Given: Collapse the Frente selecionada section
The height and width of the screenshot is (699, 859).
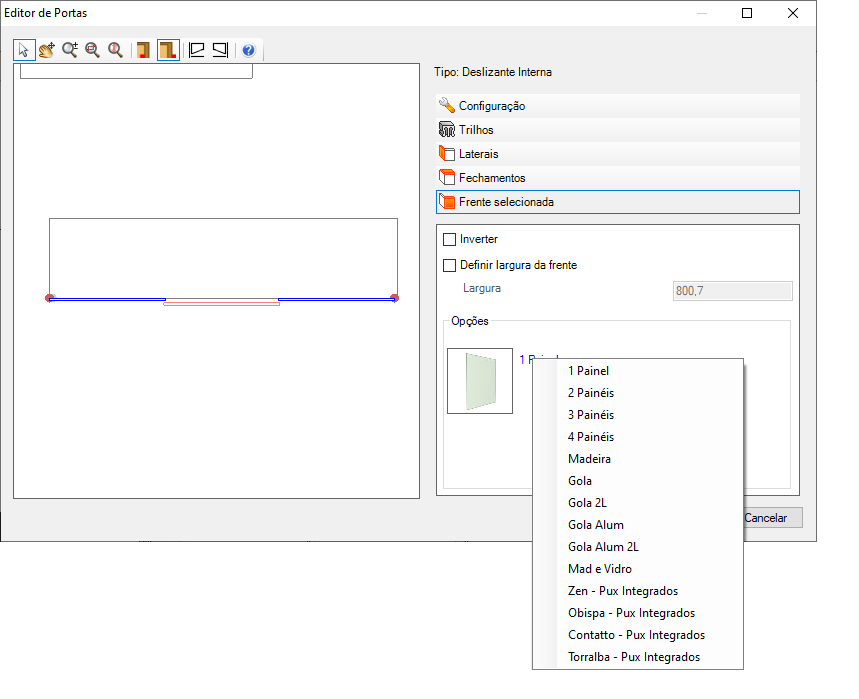Looking at the screenshot, I should pos(618,202).
